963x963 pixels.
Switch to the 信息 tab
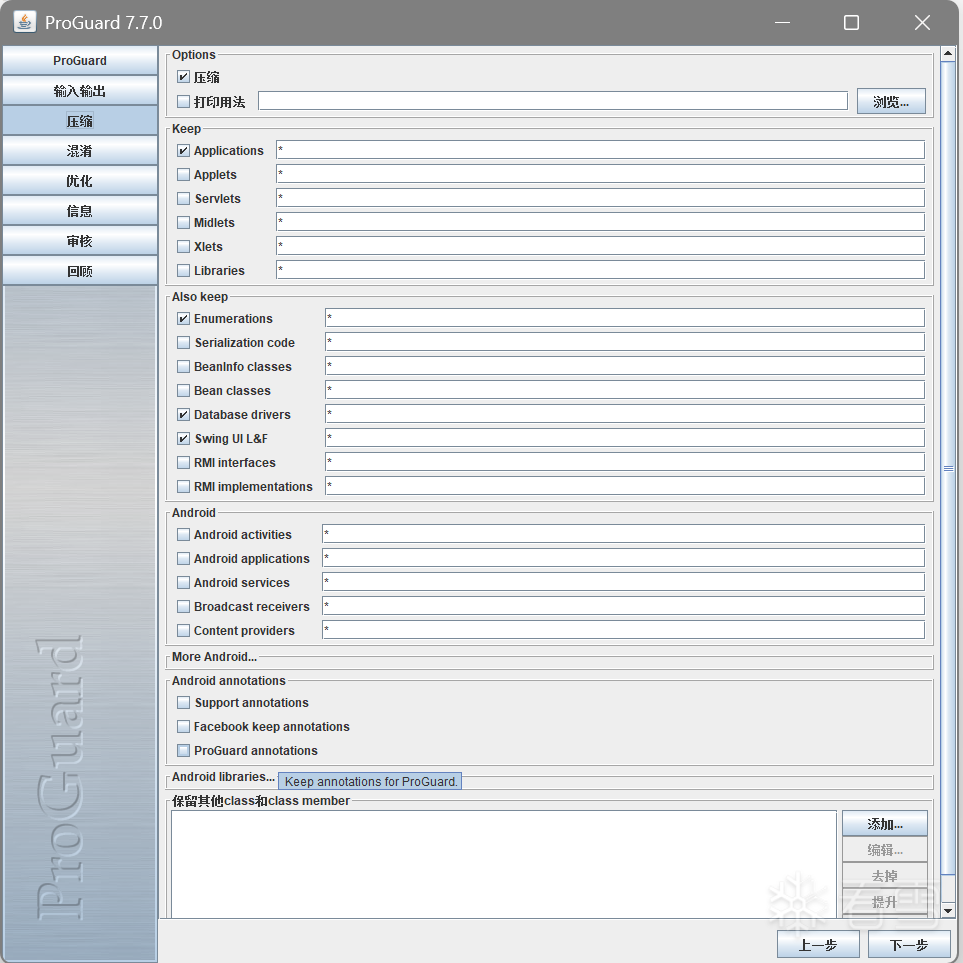[x=80, y=211]
